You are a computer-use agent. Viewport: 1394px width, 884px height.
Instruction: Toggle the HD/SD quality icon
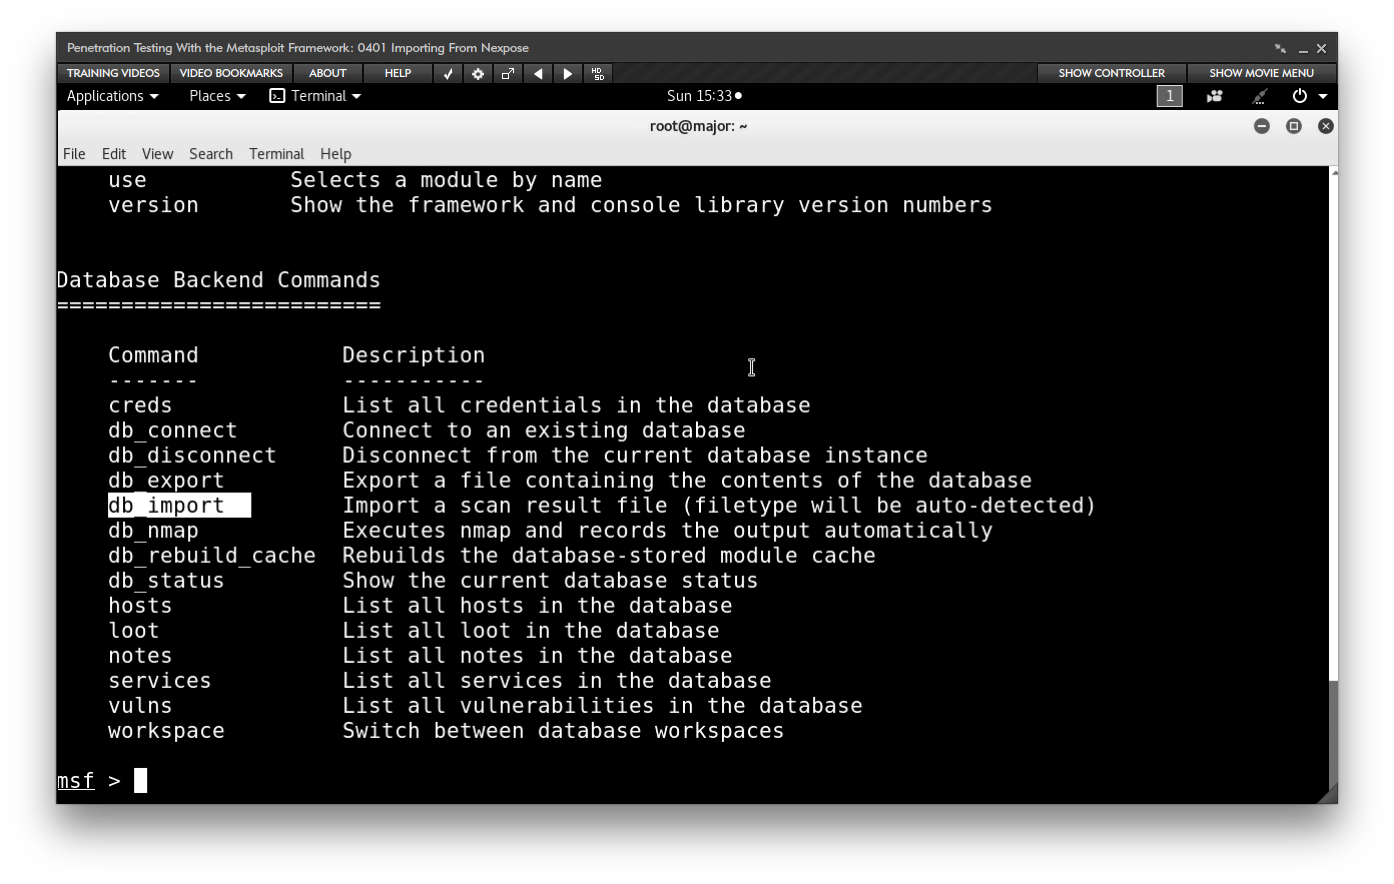(x=598, y=73)
